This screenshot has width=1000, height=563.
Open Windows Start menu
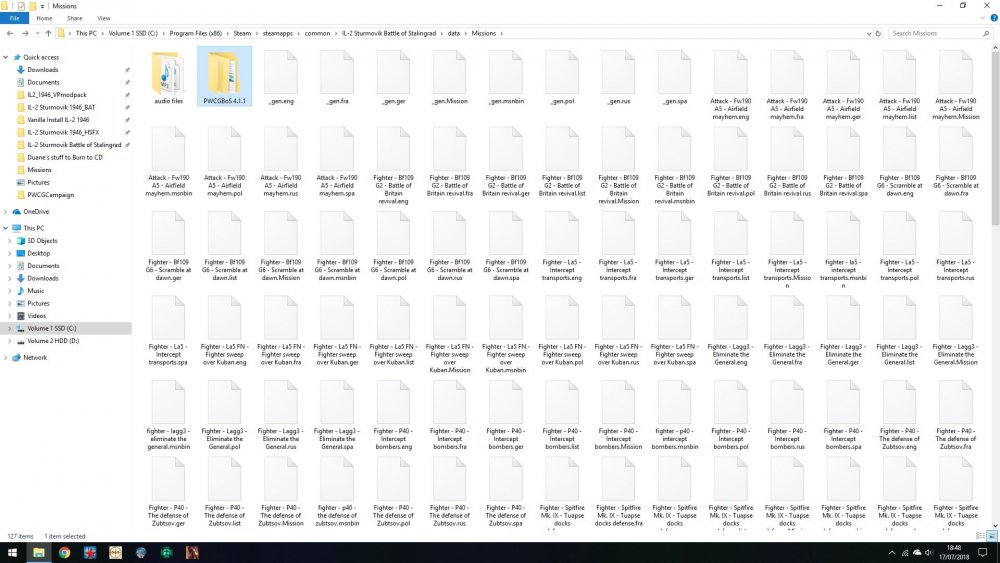click(12, 553)
